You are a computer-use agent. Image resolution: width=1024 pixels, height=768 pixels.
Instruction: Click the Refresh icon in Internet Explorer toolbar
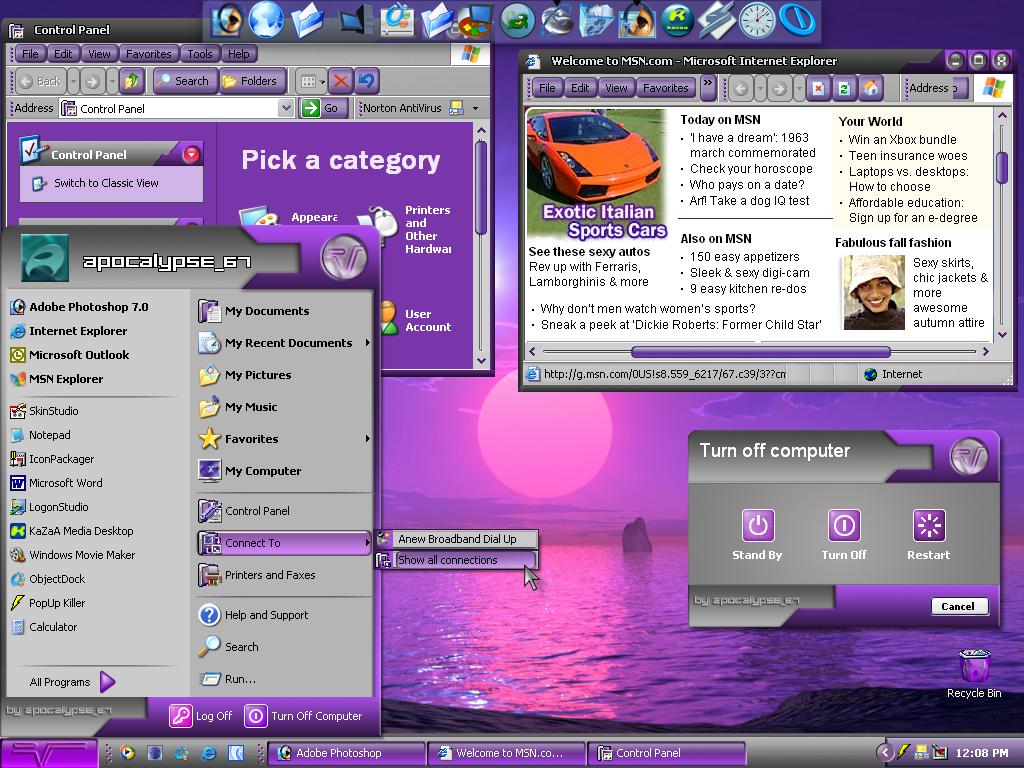(844, 88)
